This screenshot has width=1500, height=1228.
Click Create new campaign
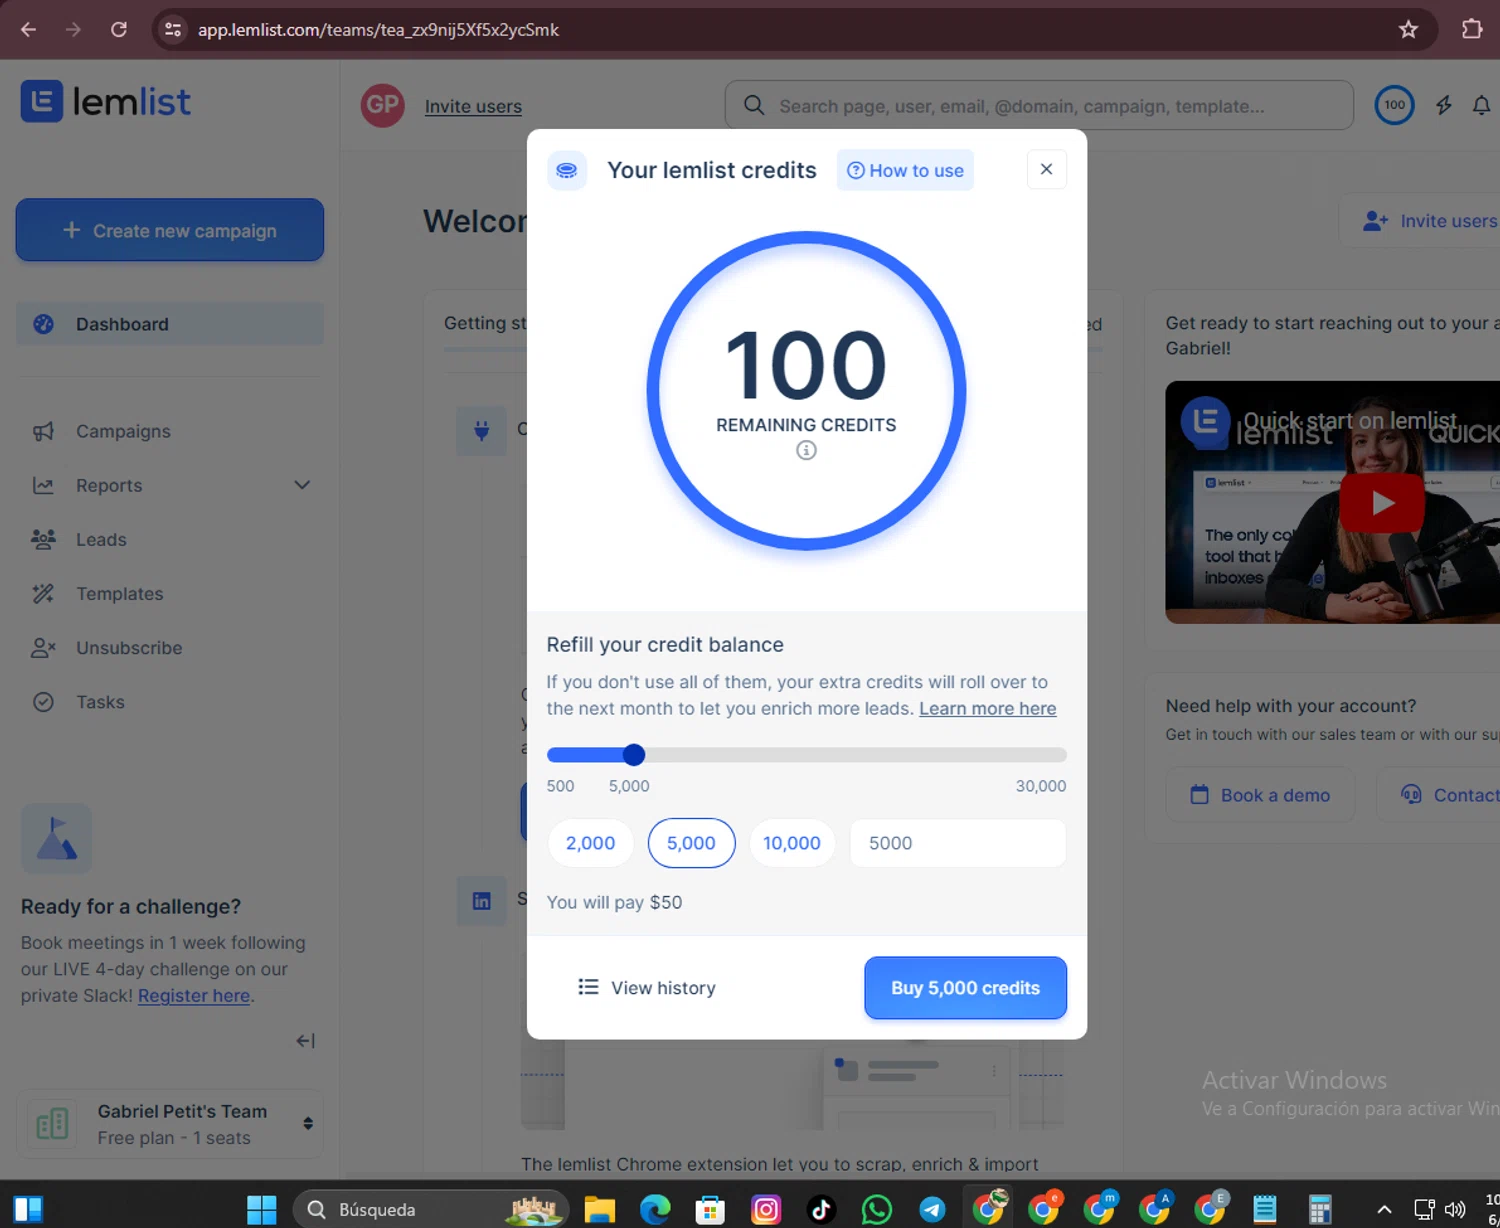[170, 230]
